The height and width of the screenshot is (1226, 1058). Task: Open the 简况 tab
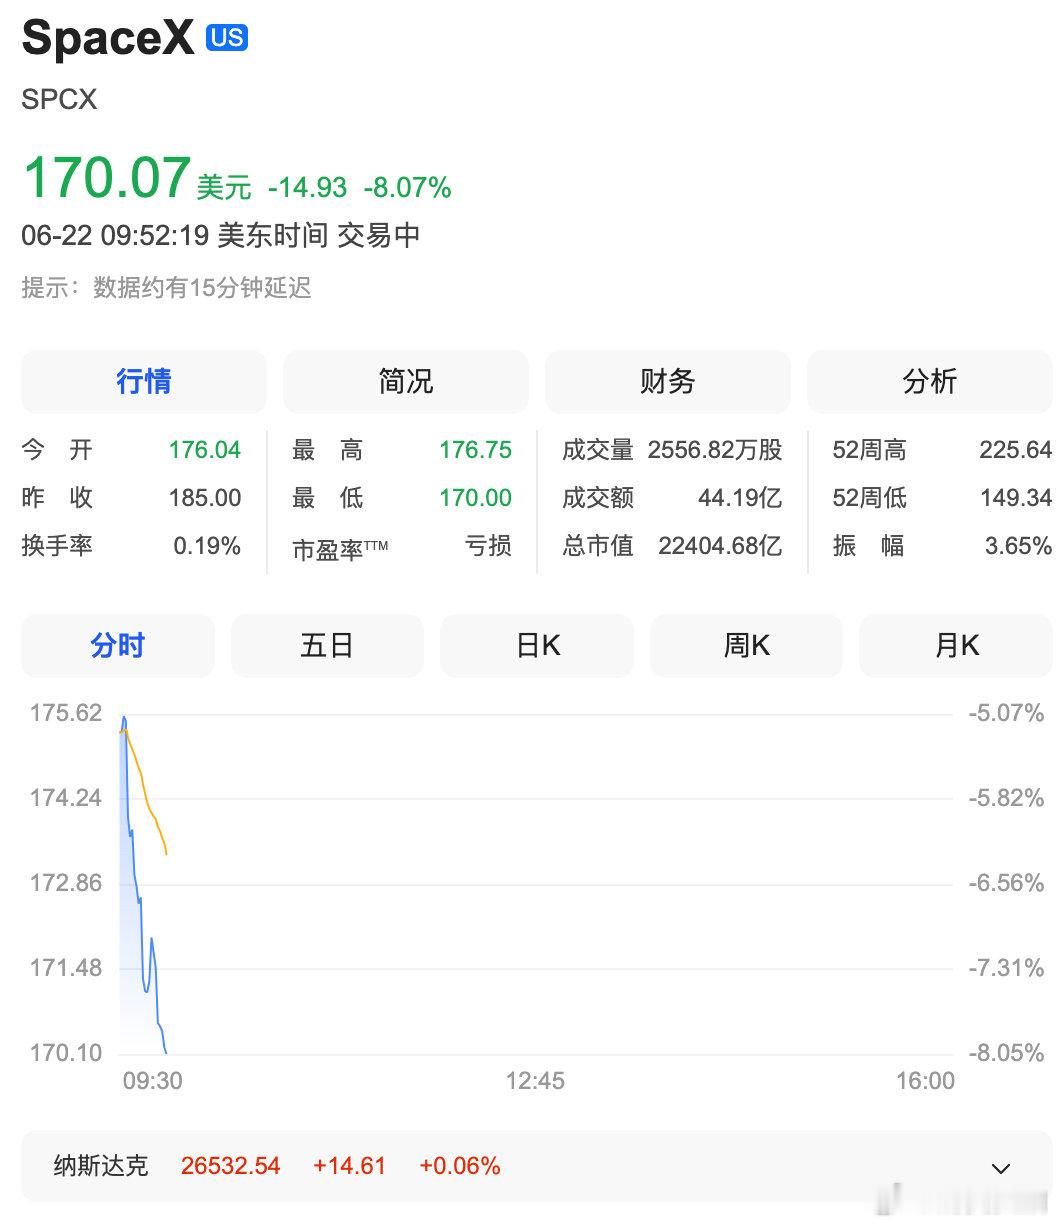pos(406,381)
